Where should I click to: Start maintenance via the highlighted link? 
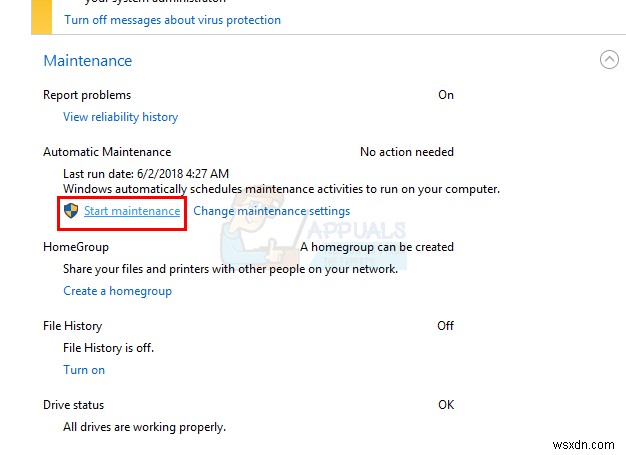click(132, 211)
